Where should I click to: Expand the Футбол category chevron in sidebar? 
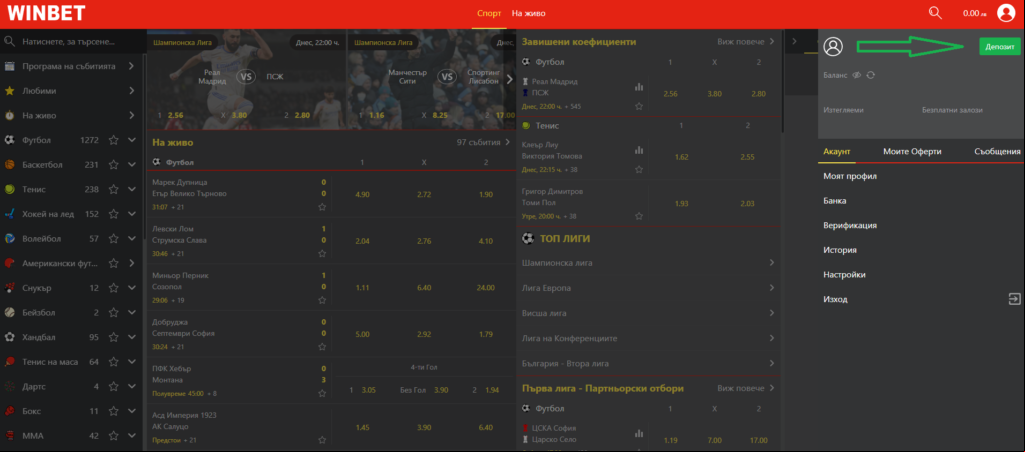[x=132, y=140]
